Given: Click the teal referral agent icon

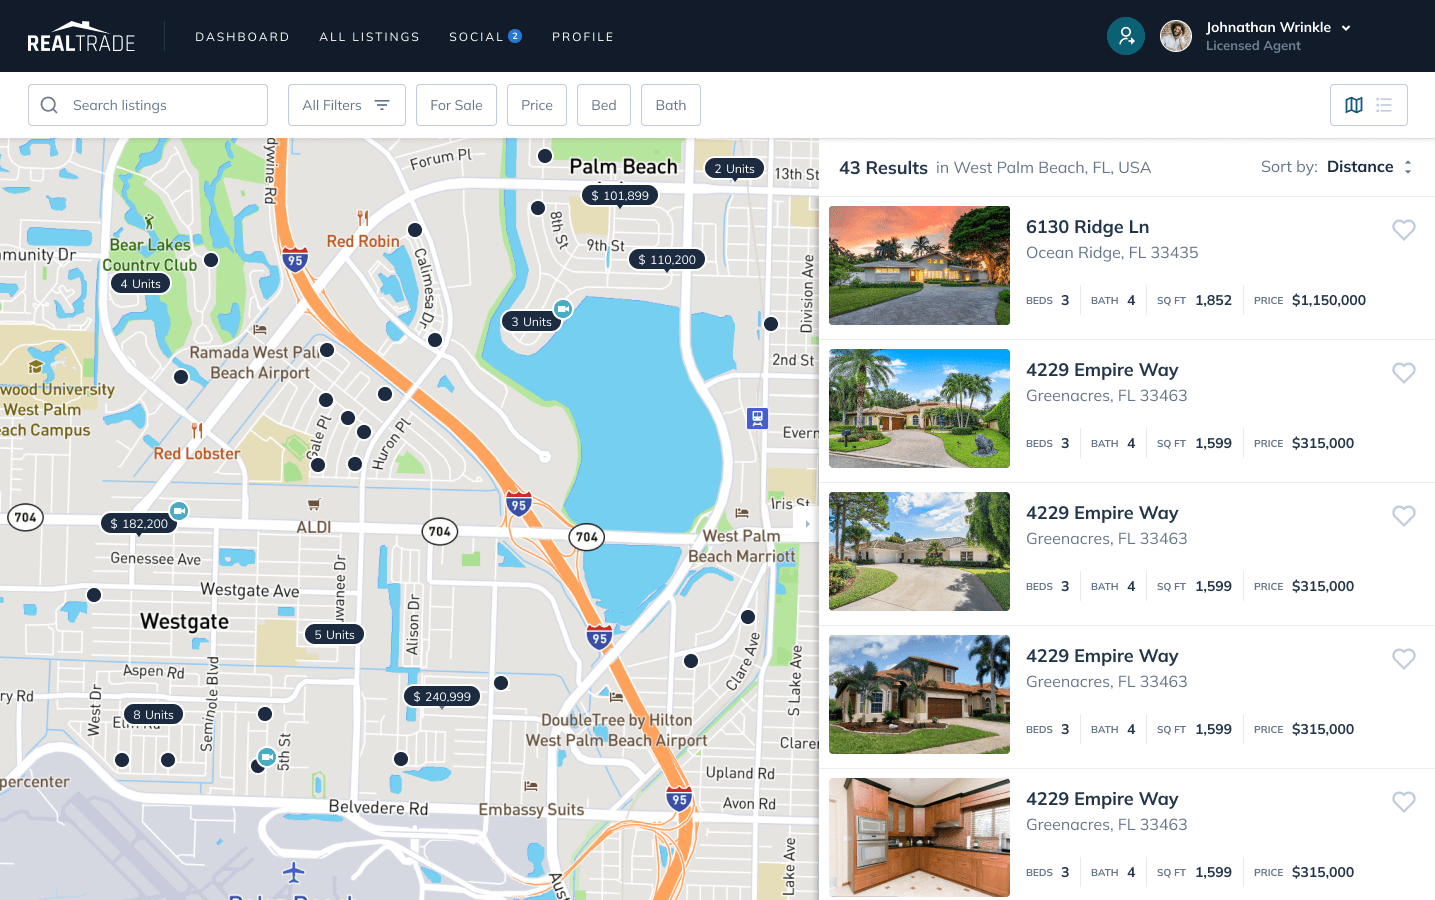Looking at the screenshot, I should (1126, 36).
